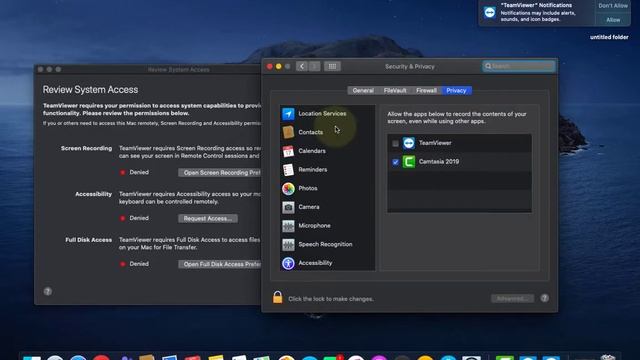Select Microphone in the privacy sidebar
The width and height of the screenshot is (640, 360).
click(327, 226)
